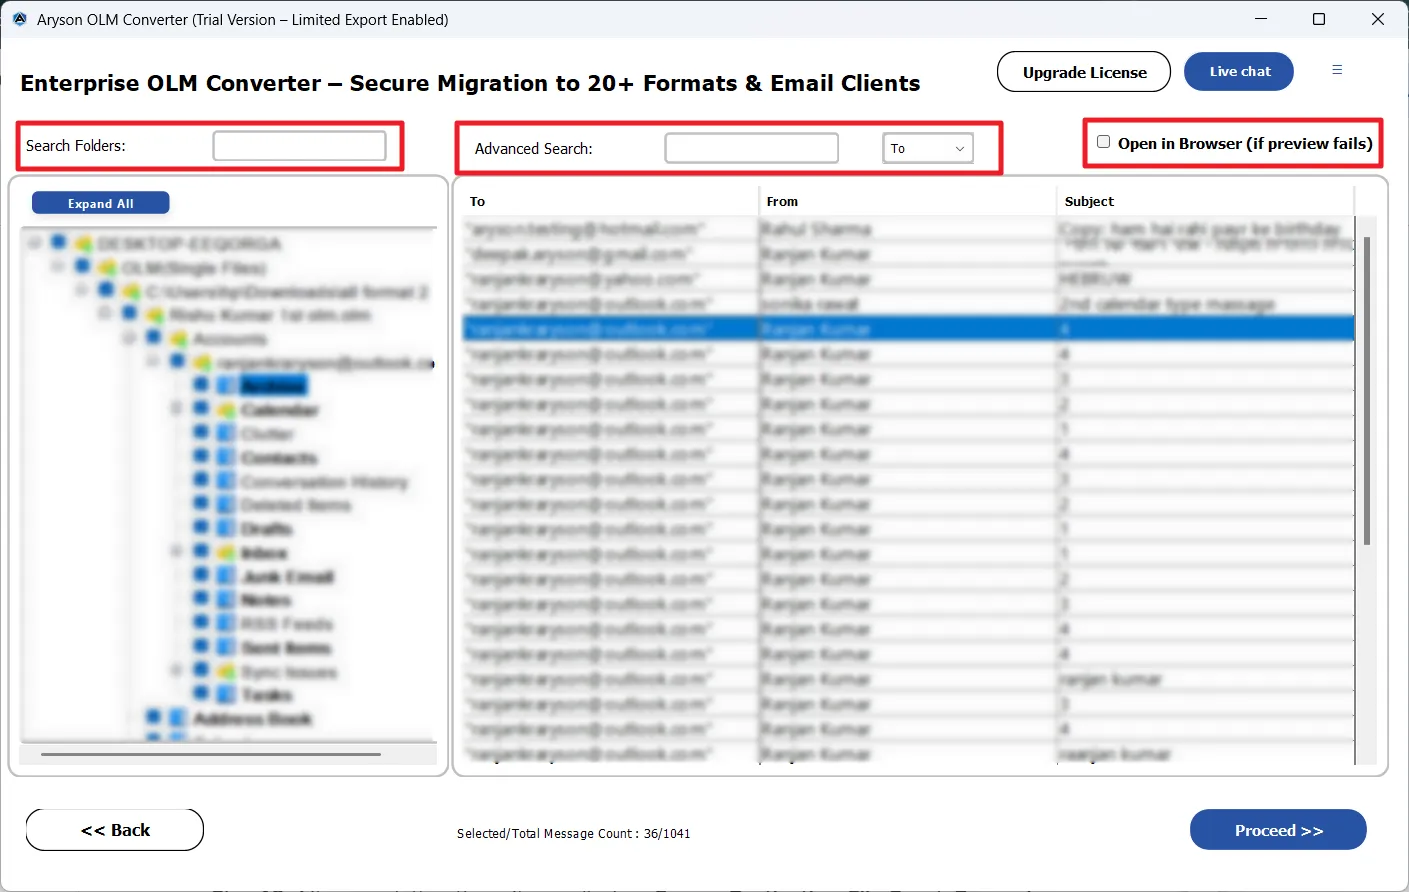Toggle the Clutter folder checkbox
The image size is (1409, 892).
click(201, 433)
